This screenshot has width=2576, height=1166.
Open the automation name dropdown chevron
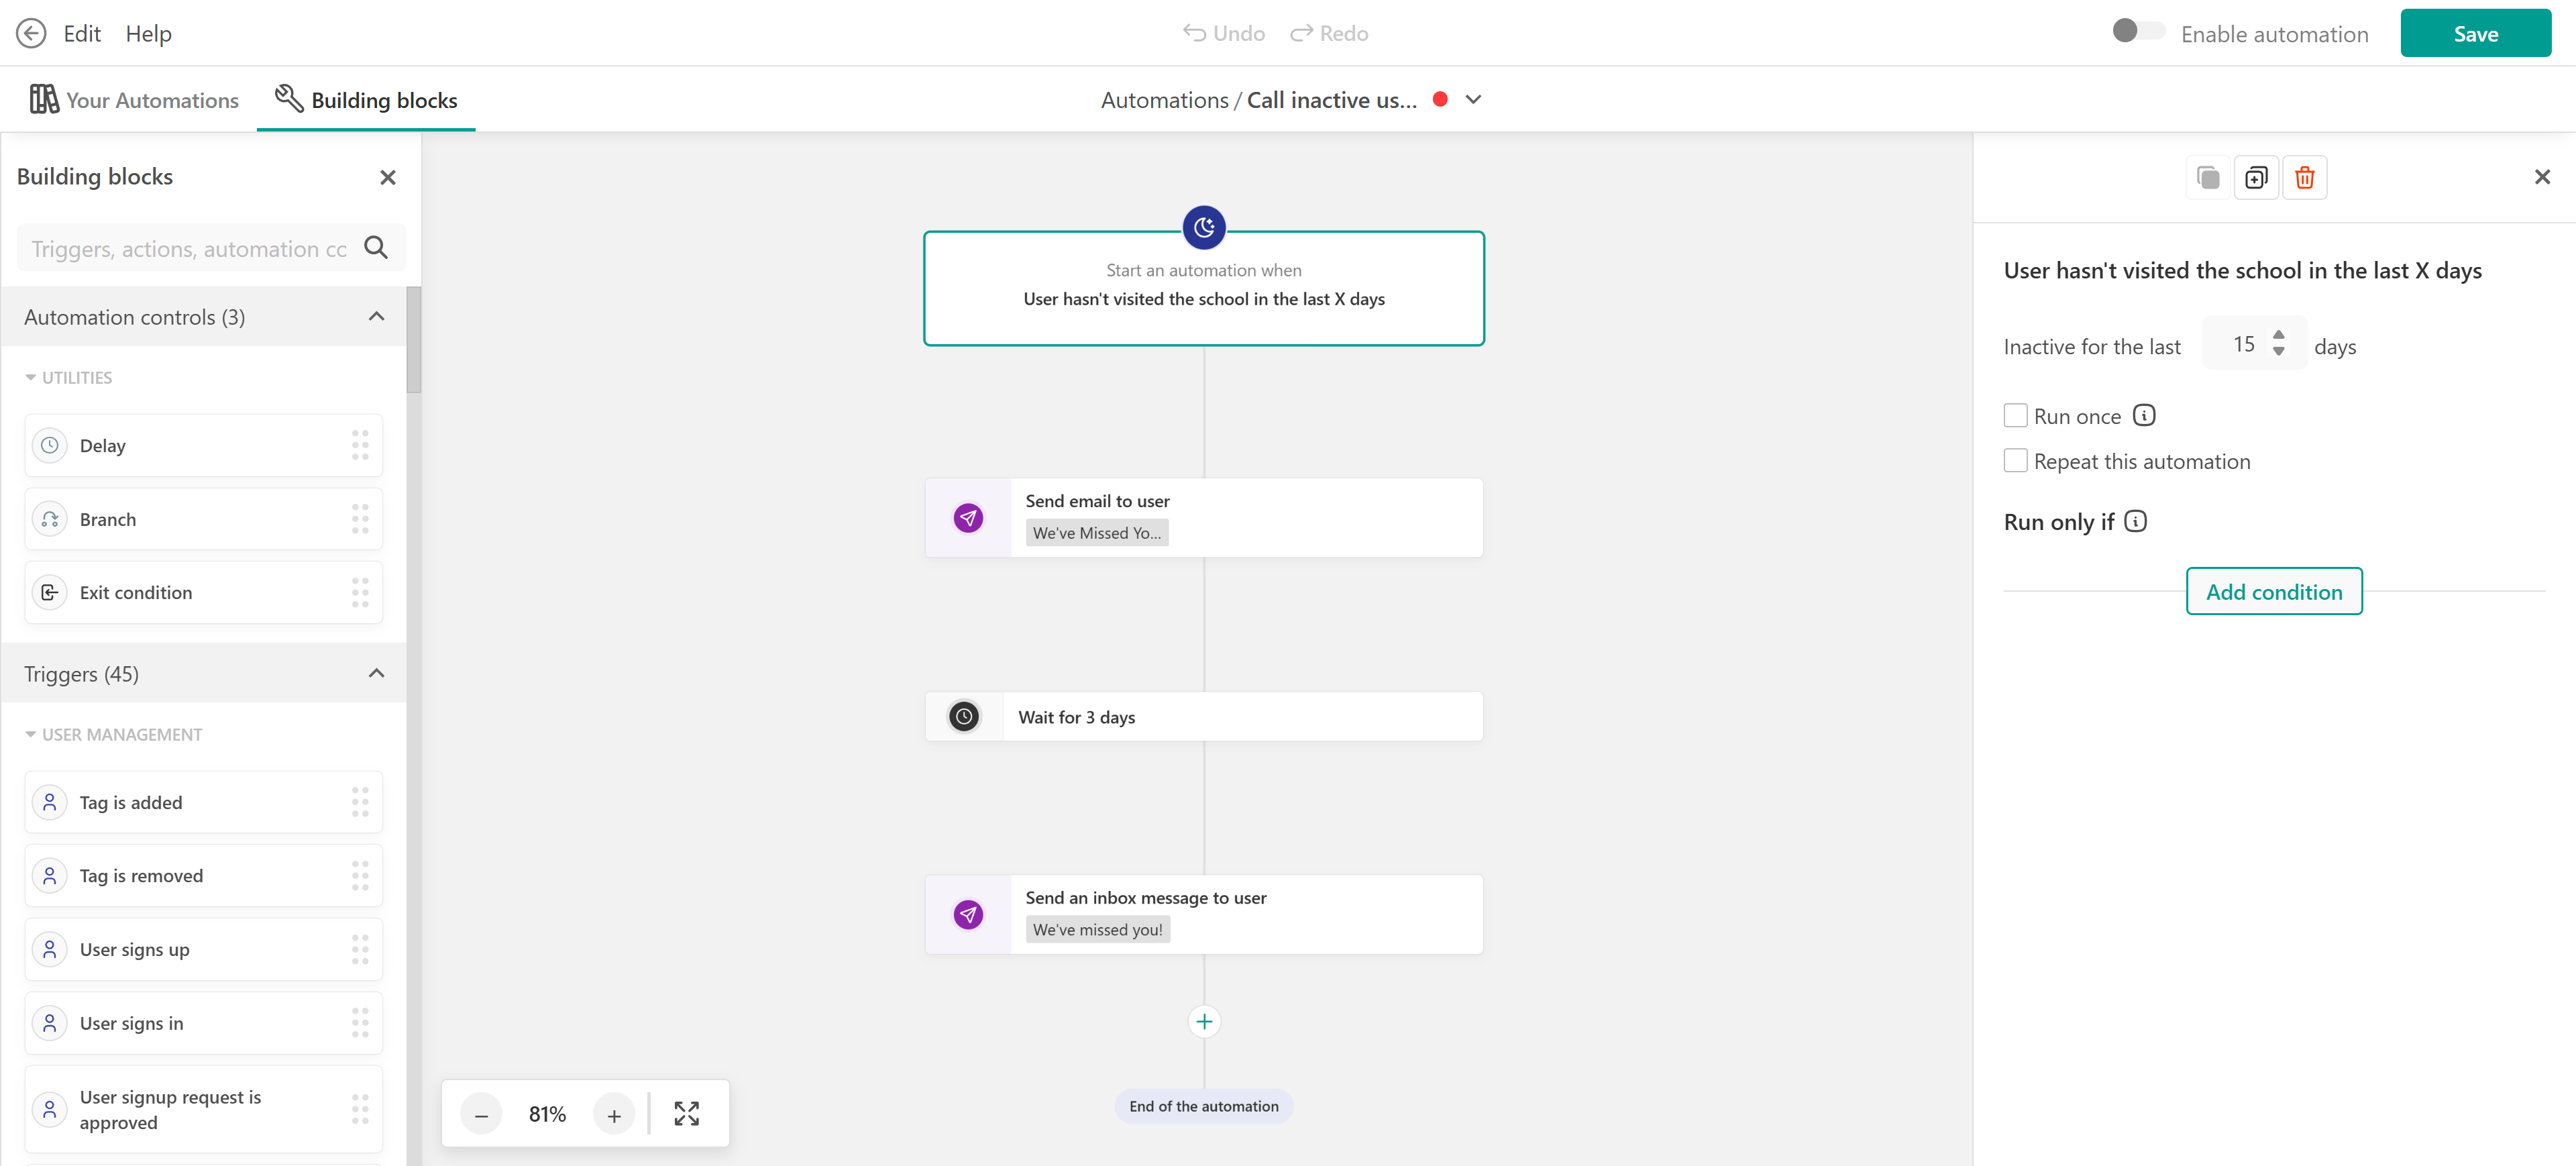pos(1473,99)
